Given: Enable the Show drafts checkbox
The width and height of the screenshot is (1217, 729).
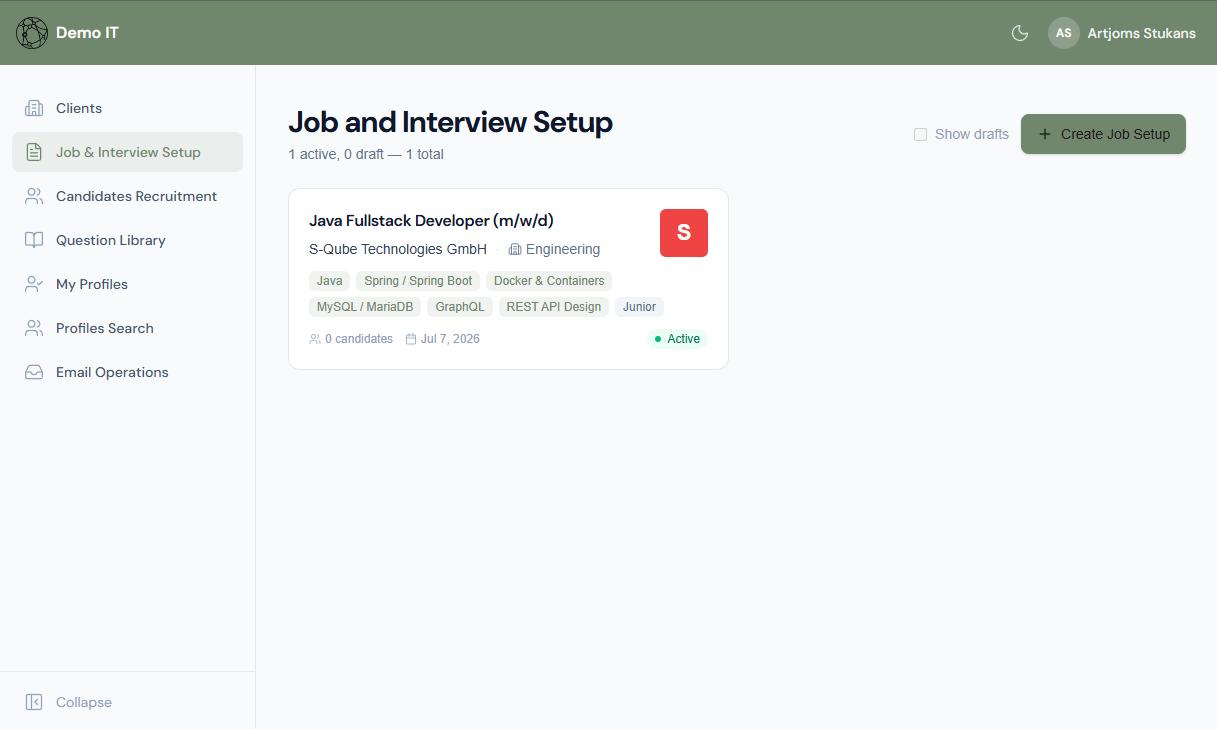Looking at the screenshot, I should (x=921, y=134).
